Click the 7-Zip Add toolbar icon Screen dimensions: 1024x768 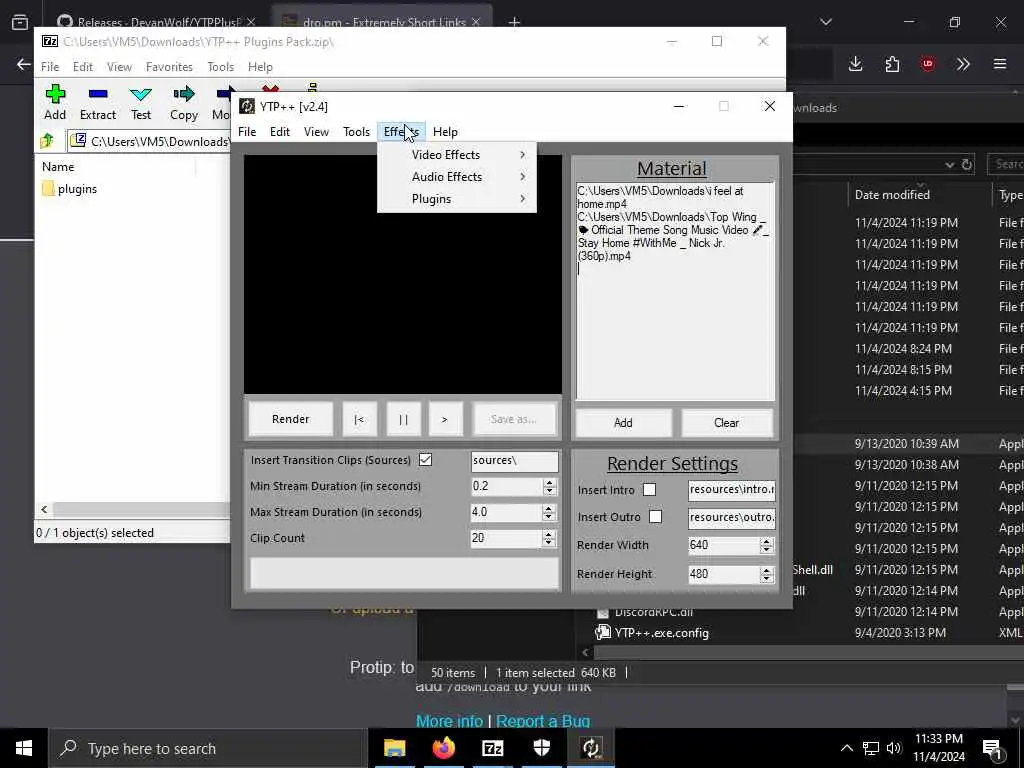pos(55,103)
